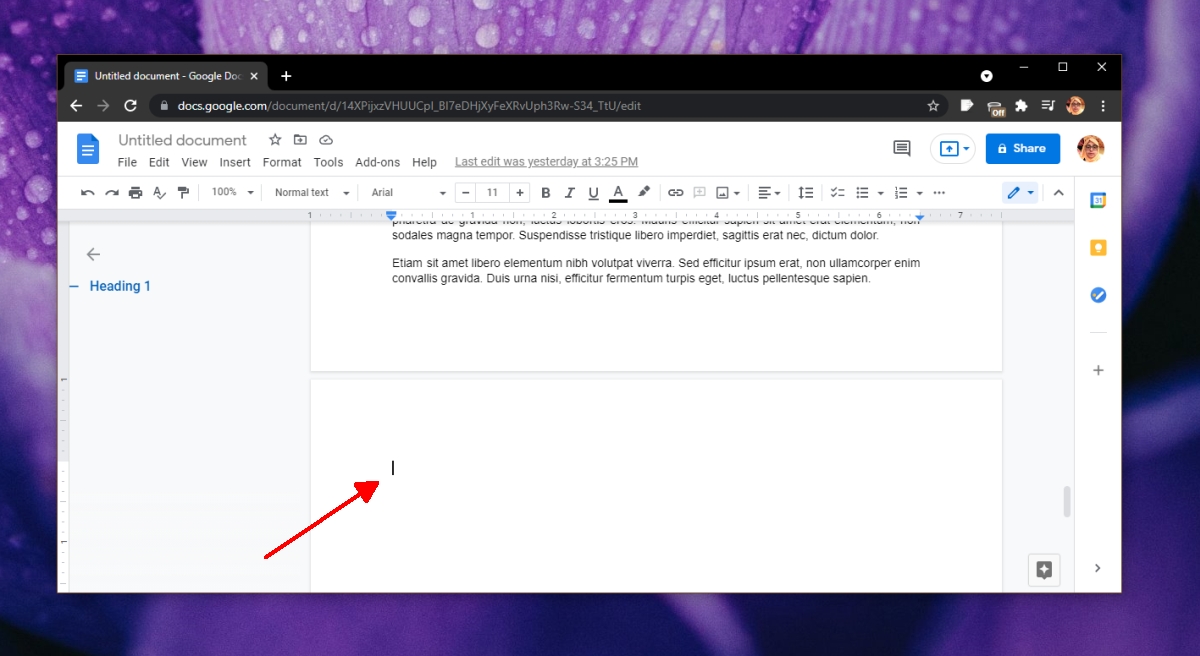The image size is (1200, 656).
Task: Open the Chrome extensions puzzle icon
Action: pyautogui.click(x=1021, y=105)
